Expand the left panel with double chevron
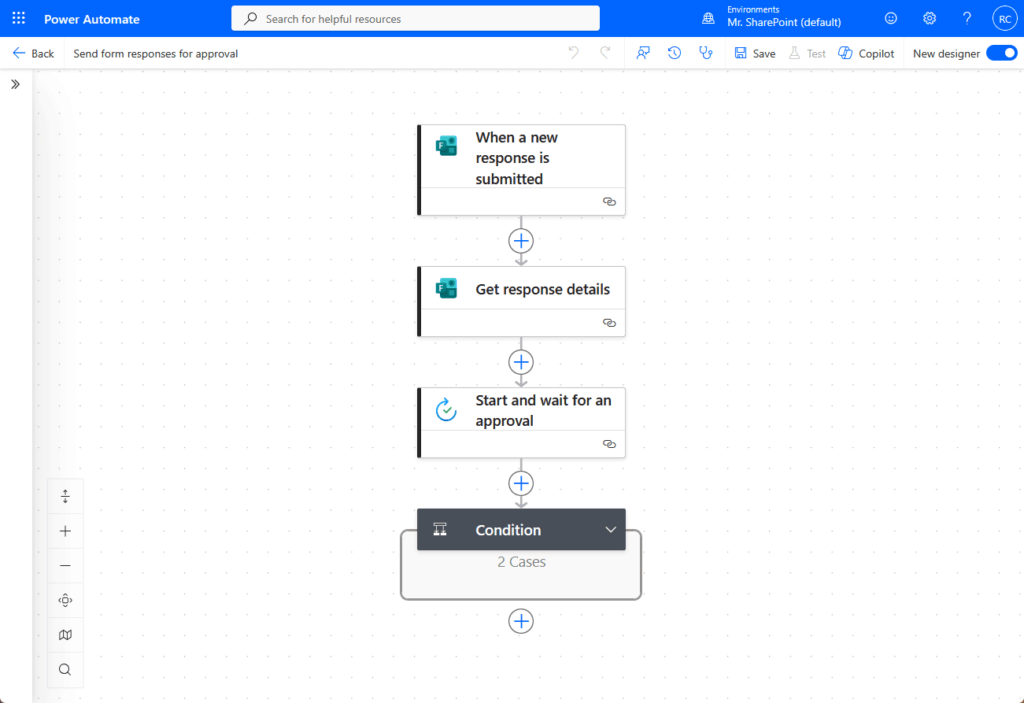Viewport: 1024px width, 703px height. (x=15, y=84)
